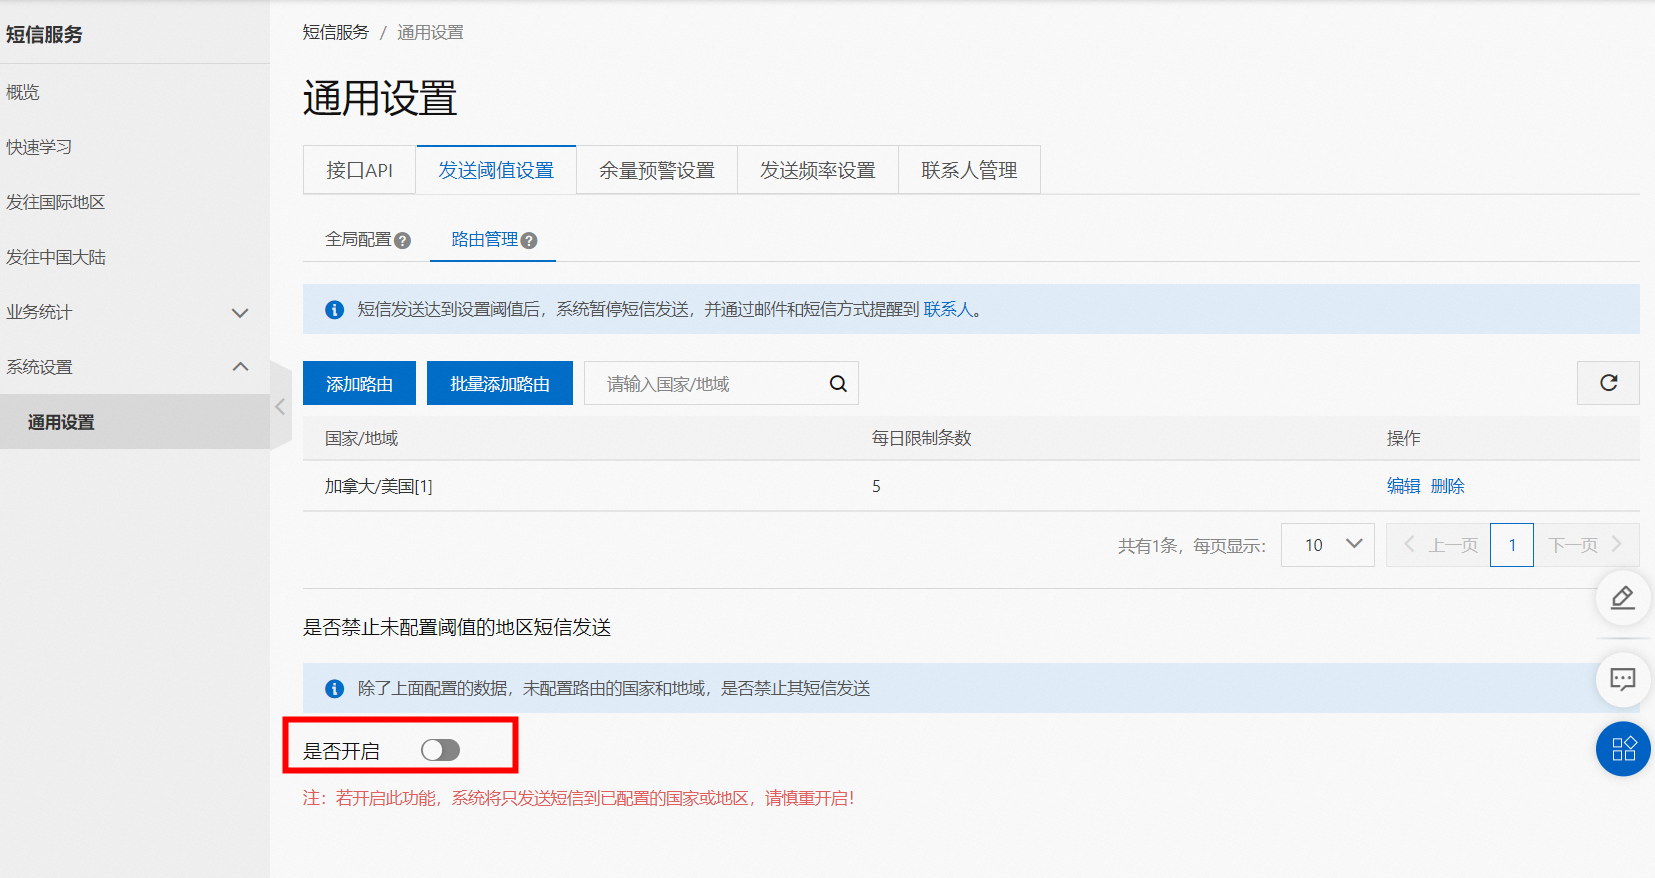
Task: Open the page size dropdown showing 10
Action: click(x=1328, y=545)
